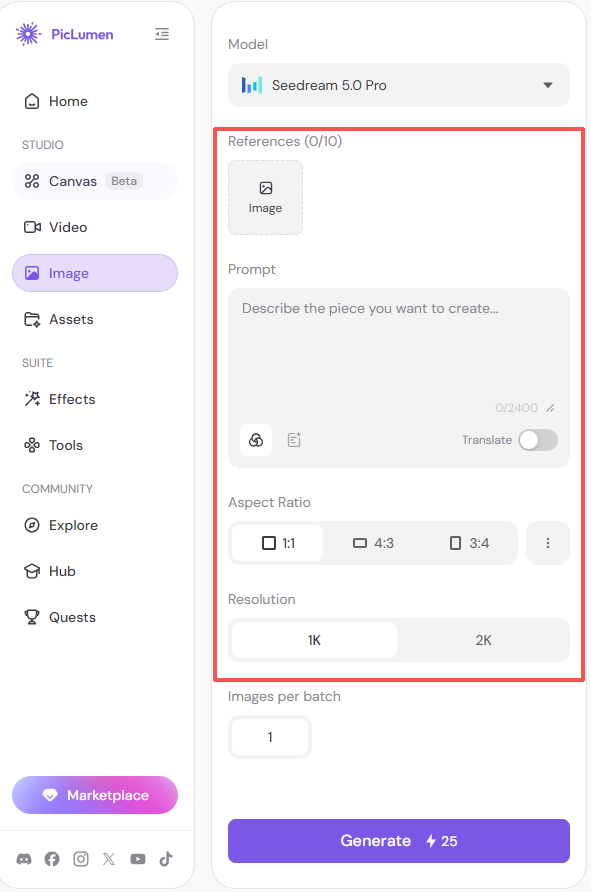Image resolution: width=591 pixels, height=892 pixels.
Task: Expand the Seedream 5.0 Pro model dropdown
Action: click(399, 85)
